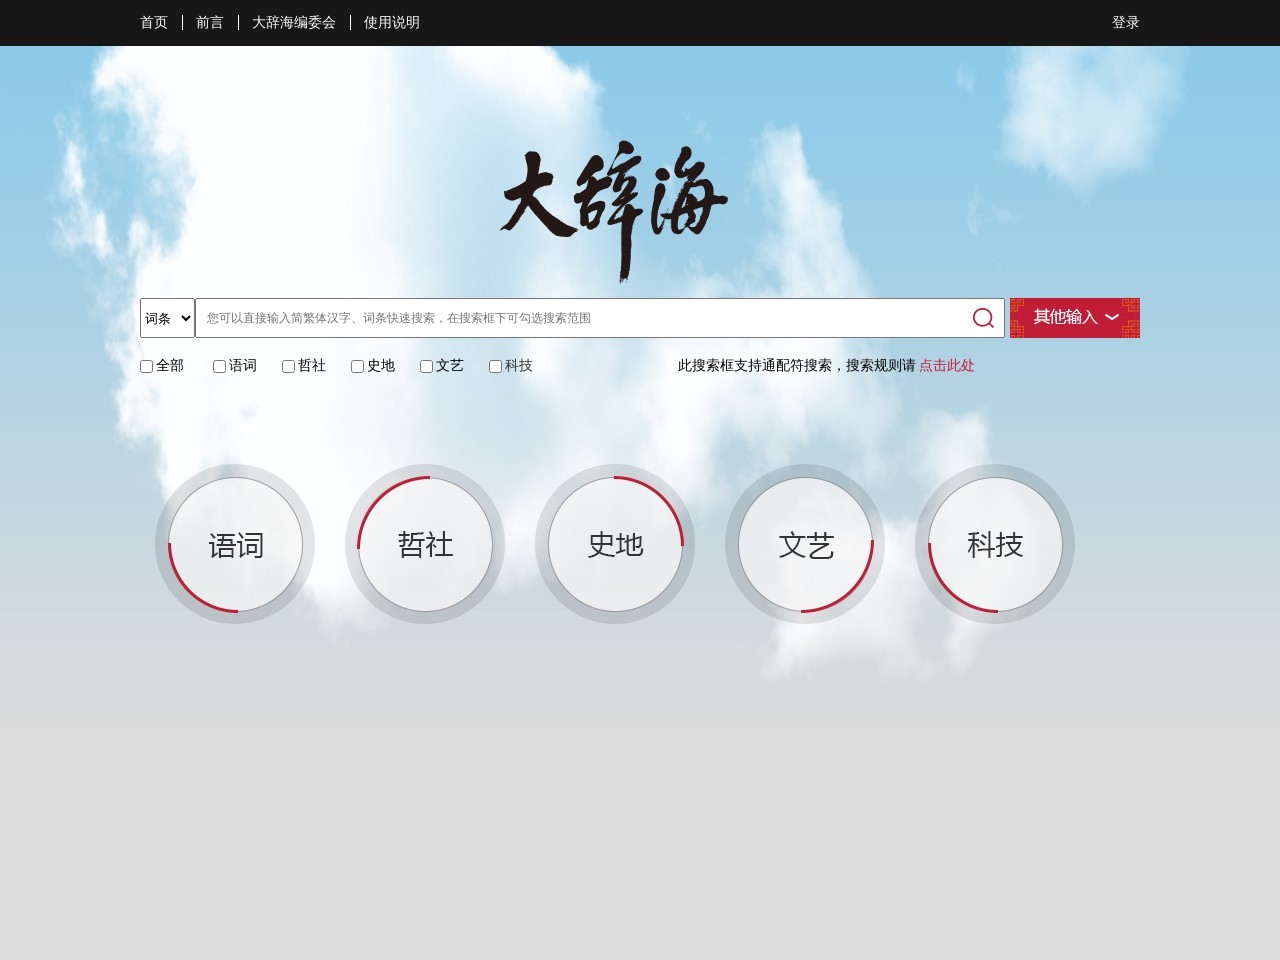Check the 语词 search scope
This screenshot has width=1280, height=960.
pyautogui.click(x=219, y=366)
